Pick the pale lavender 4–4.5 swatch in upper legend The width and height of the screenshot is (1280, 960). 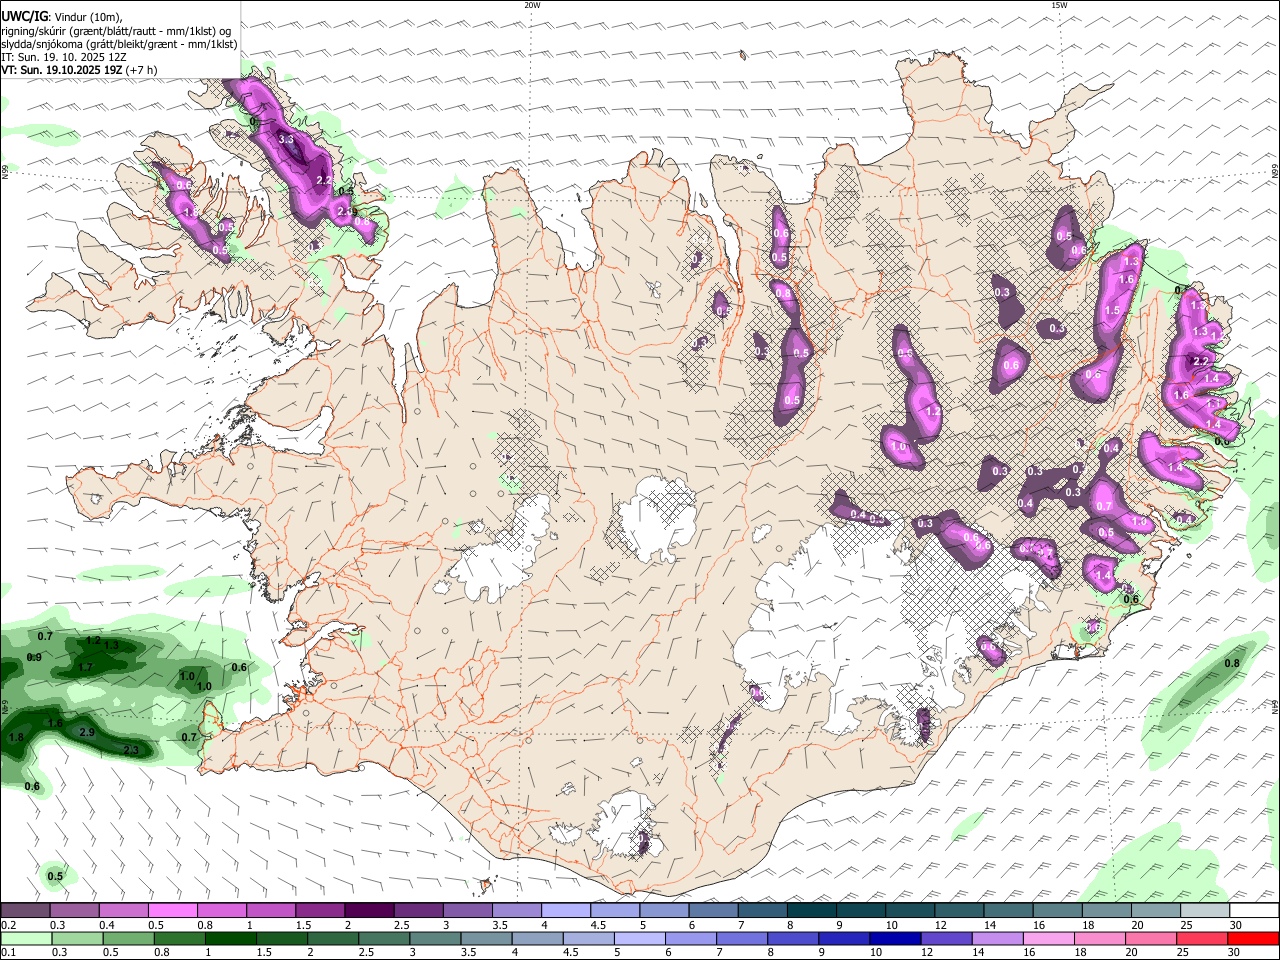click(565, 911)
